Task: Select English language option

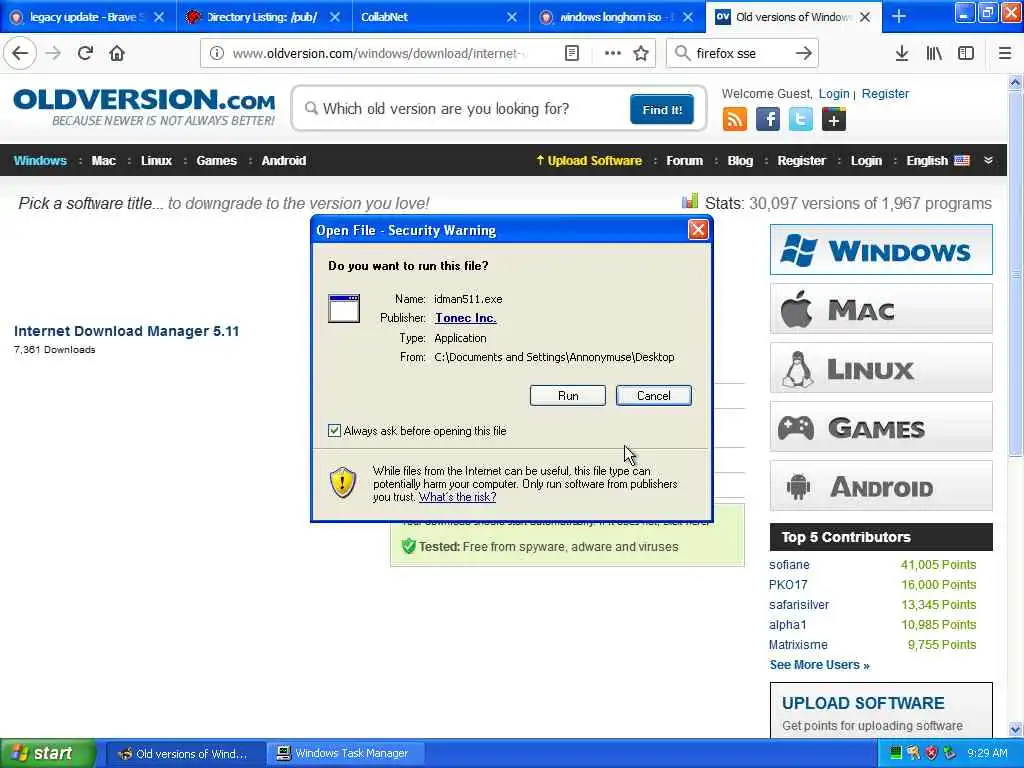Action: click(937, 161)
